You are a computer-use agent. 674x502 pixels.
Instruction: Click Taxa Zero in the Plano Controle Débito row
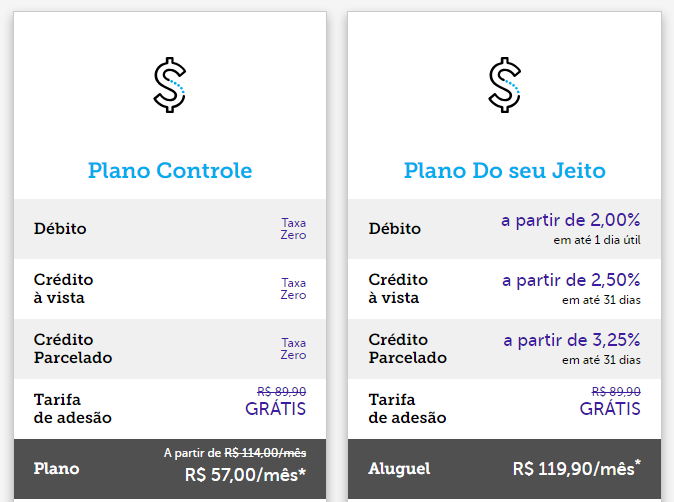click(x=294, y=229)
